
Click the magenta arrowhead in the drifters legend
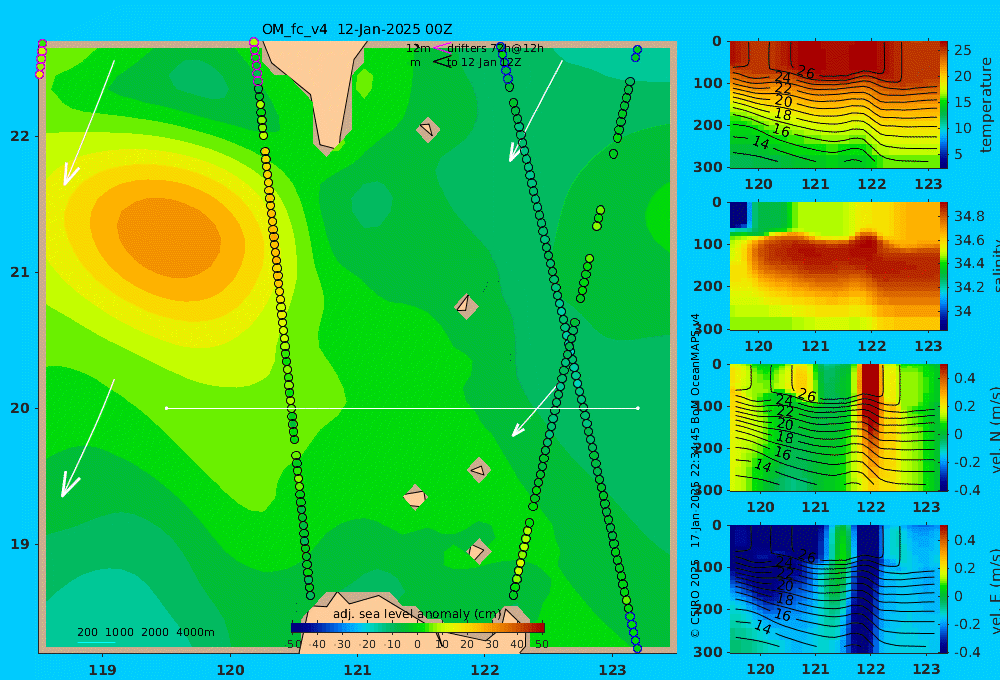click(x=441, y=48)
